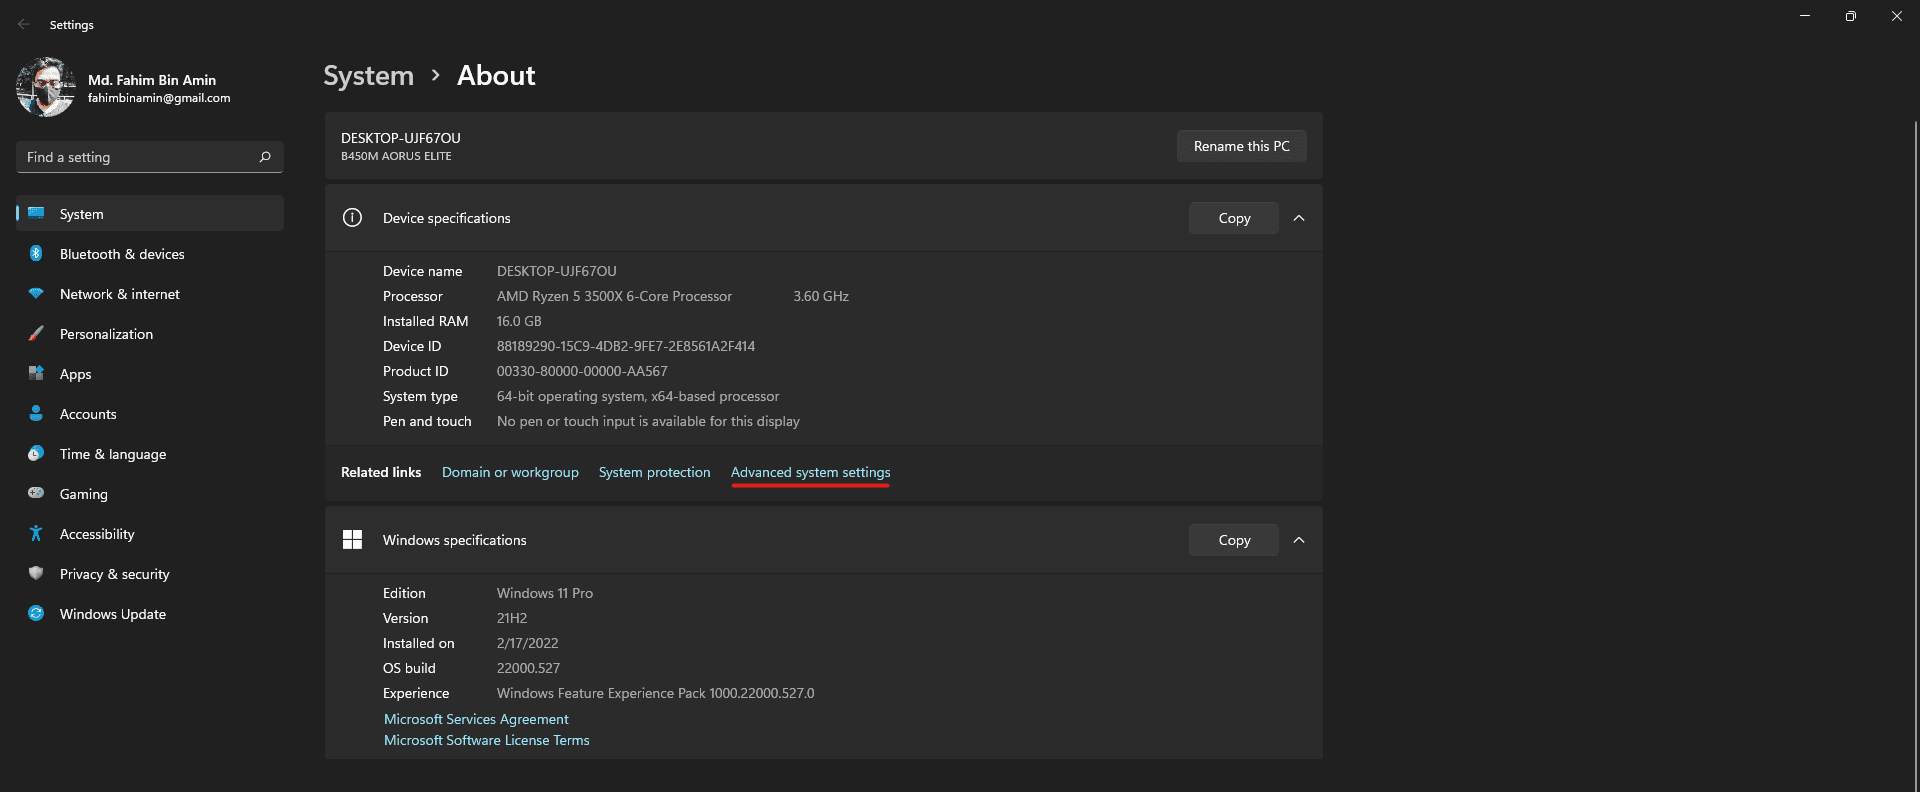Click the Edition value Windows 11 Pro
Image resolution: width=1920 pixels, height=792 pixels.
545,593
